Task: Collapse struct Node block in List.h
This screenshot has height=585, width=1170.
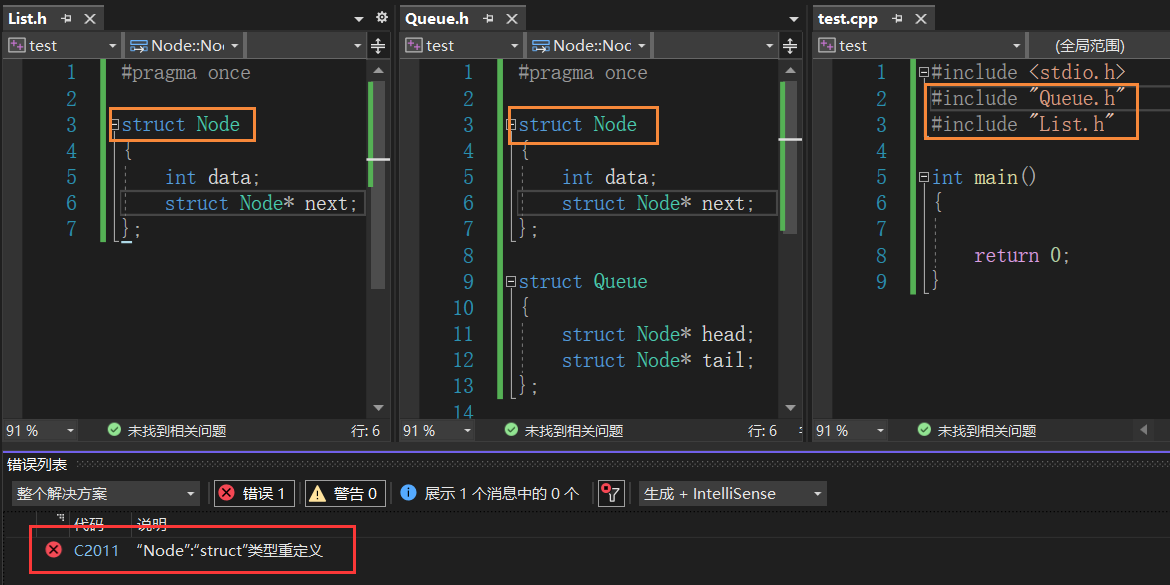Action: coord(115,125)
